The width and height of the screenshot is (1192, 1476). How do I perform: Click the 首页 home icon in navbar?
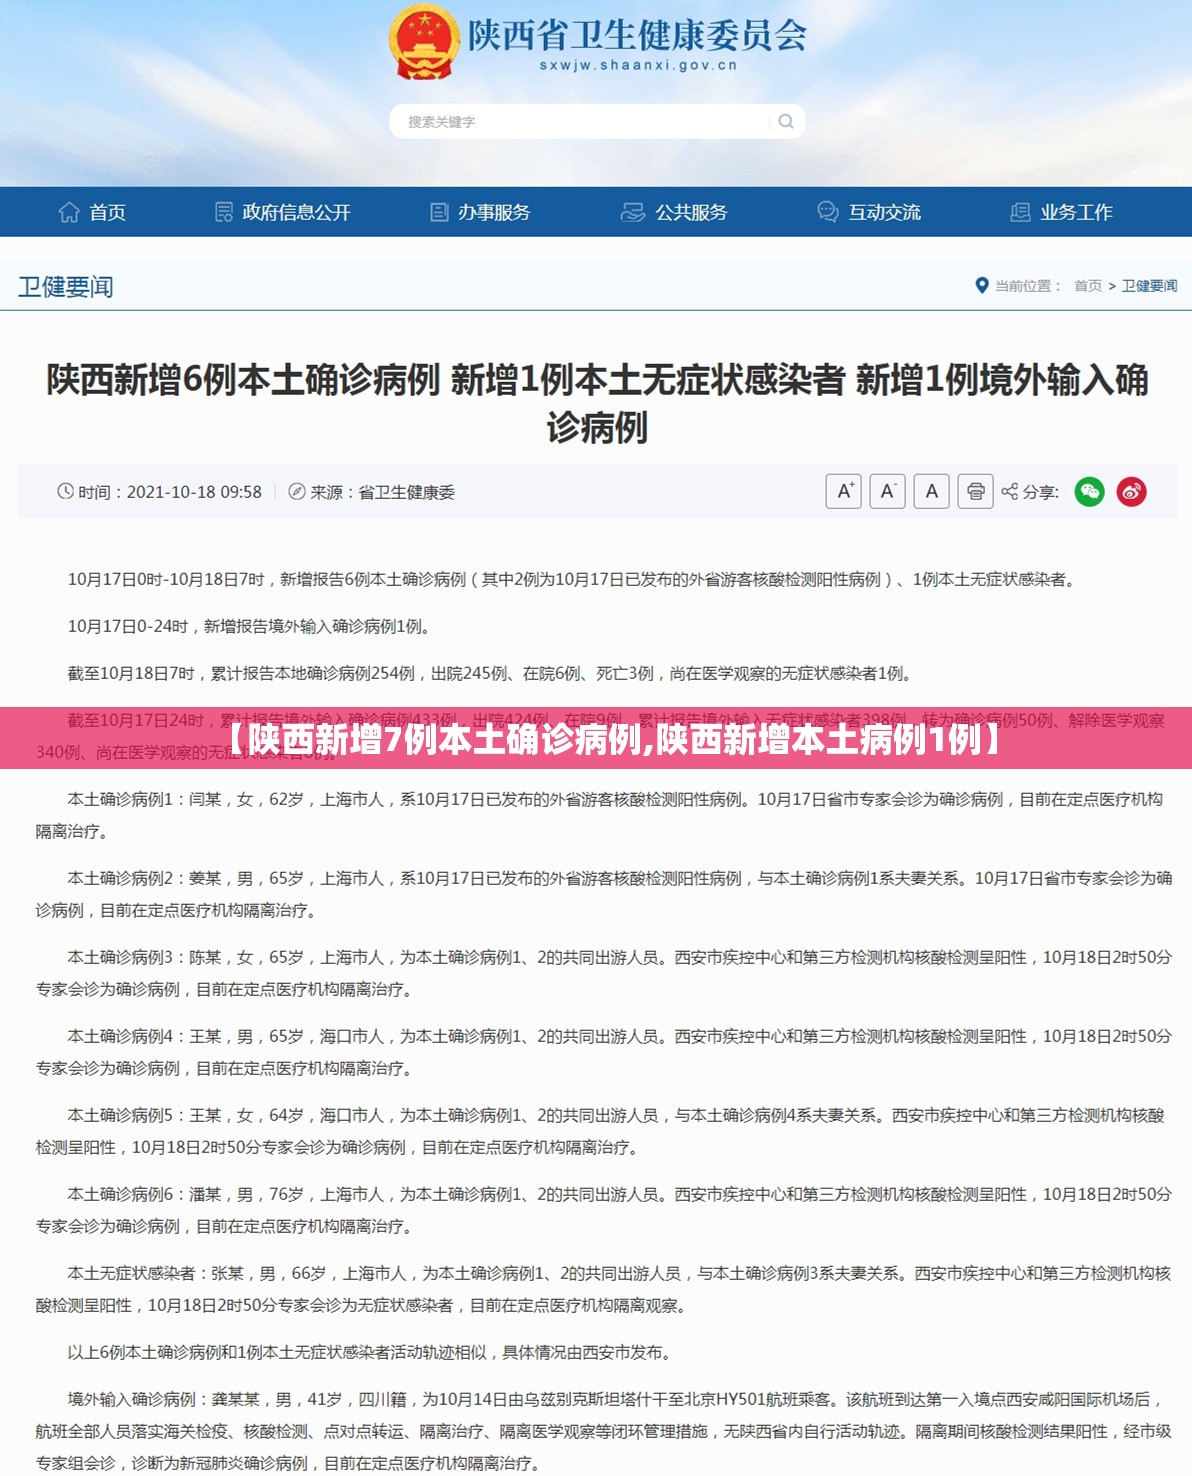click(69, 212)
